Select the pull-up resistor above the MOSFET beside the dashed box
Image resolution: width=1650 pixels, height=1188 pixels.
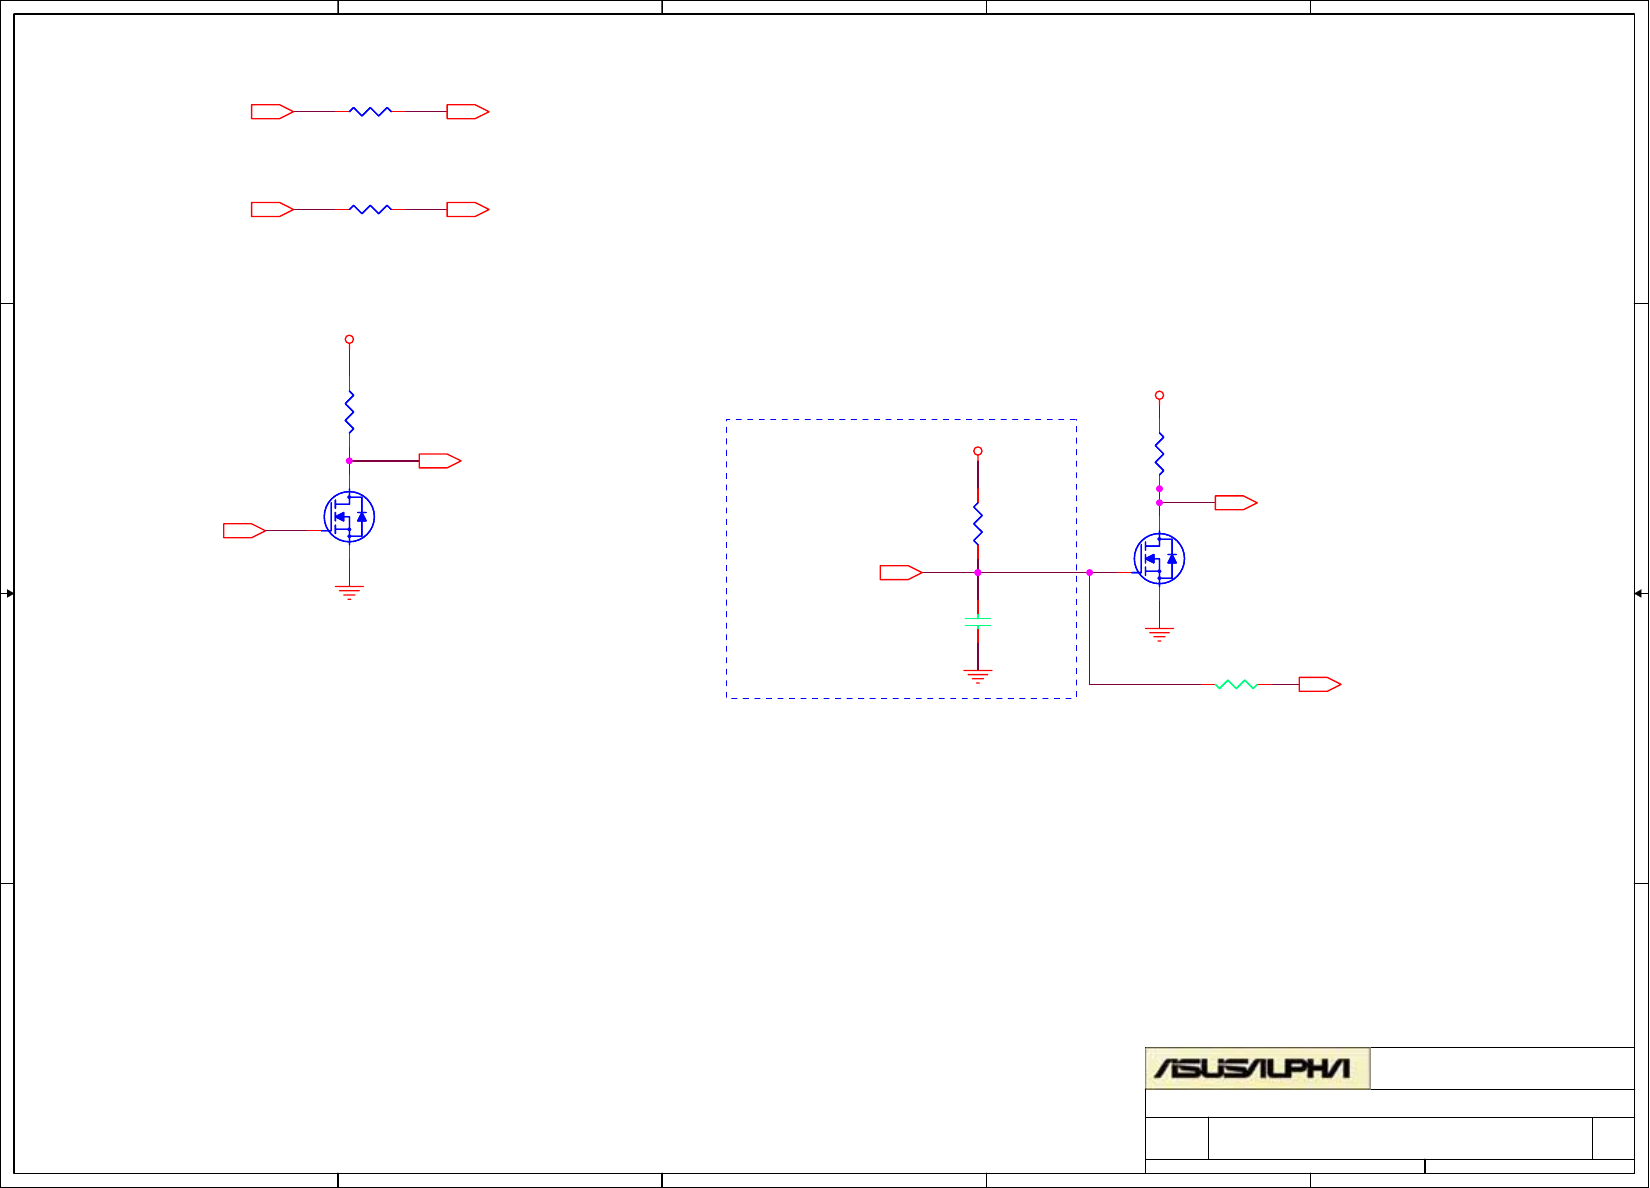[1159, 454]
